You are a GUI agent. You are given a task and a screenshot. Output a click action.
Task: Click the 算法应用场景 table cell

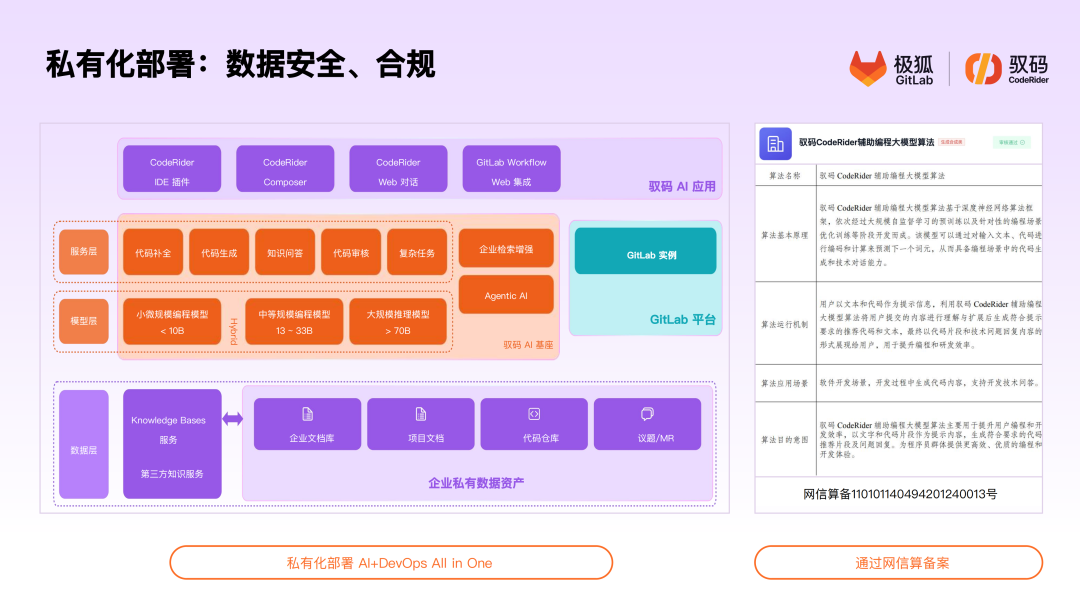pos(785,384)
